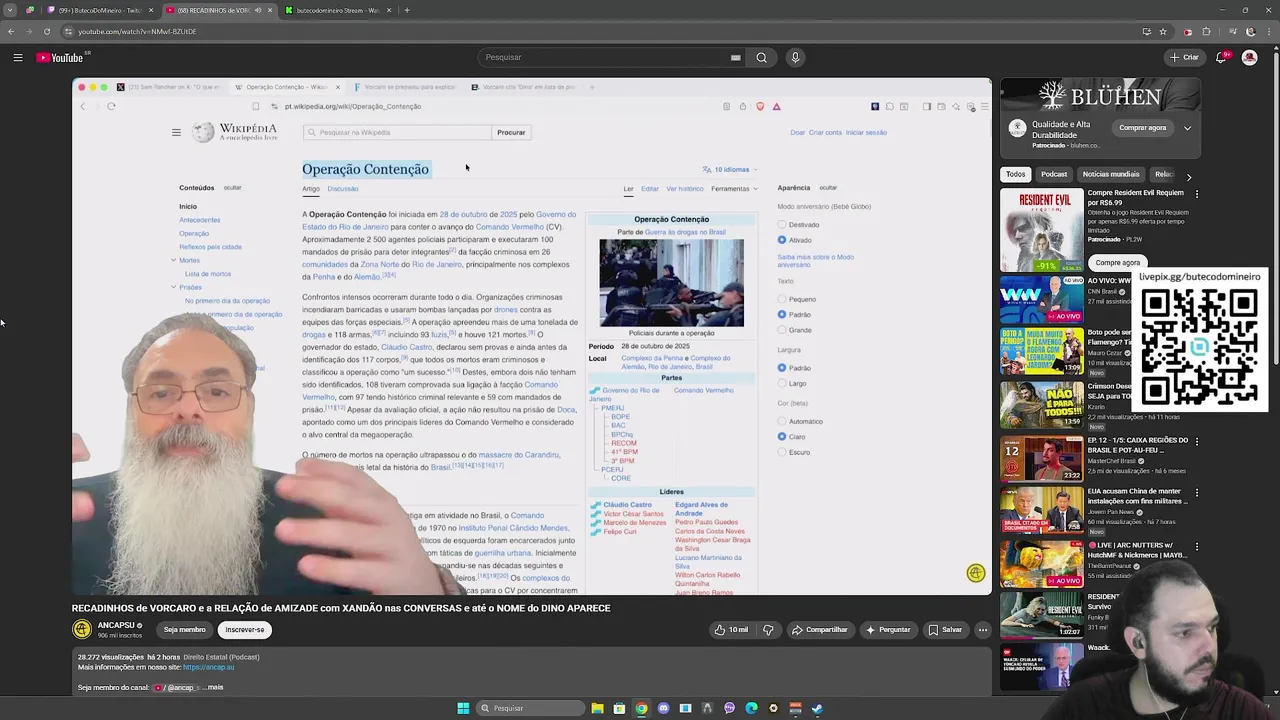Select the 'Podcast' filter chip
This screenshot has height=720, width=1280.
click(1054, 174)
